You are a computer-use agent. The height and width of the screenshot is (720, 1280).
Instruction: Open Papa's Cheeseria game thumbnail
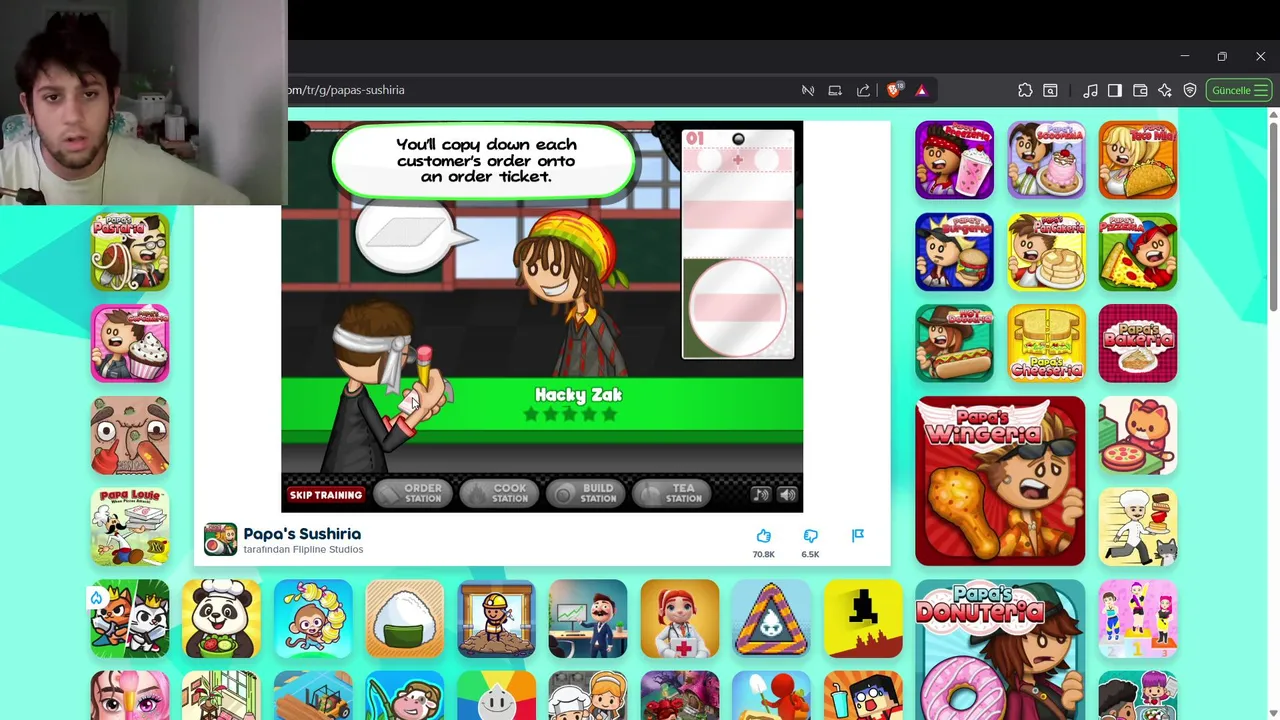click(x=1046, y=343)
